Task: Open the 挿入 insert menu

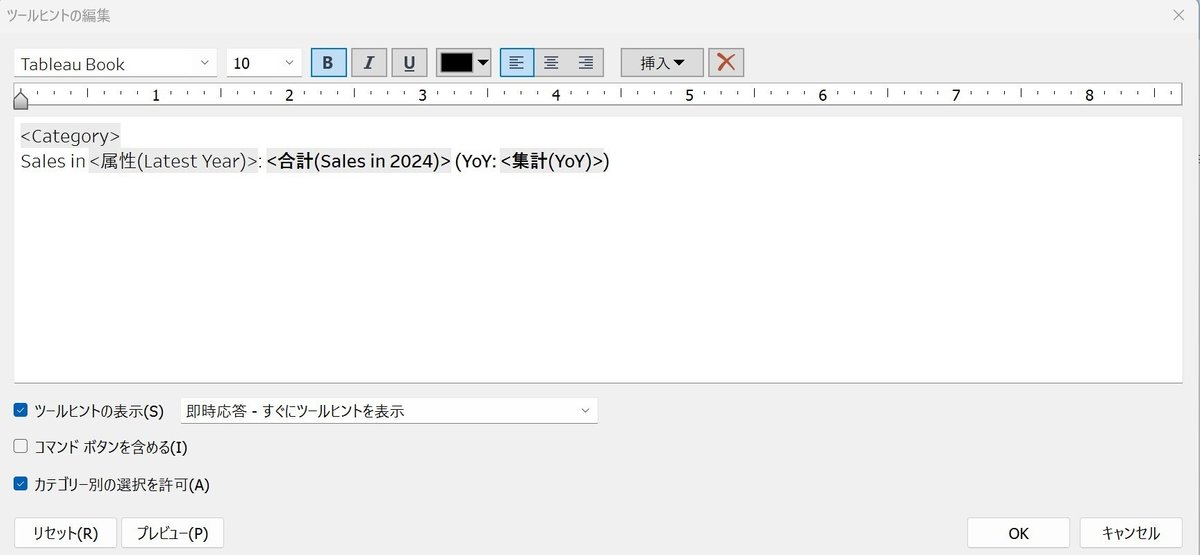Action: 662,63
